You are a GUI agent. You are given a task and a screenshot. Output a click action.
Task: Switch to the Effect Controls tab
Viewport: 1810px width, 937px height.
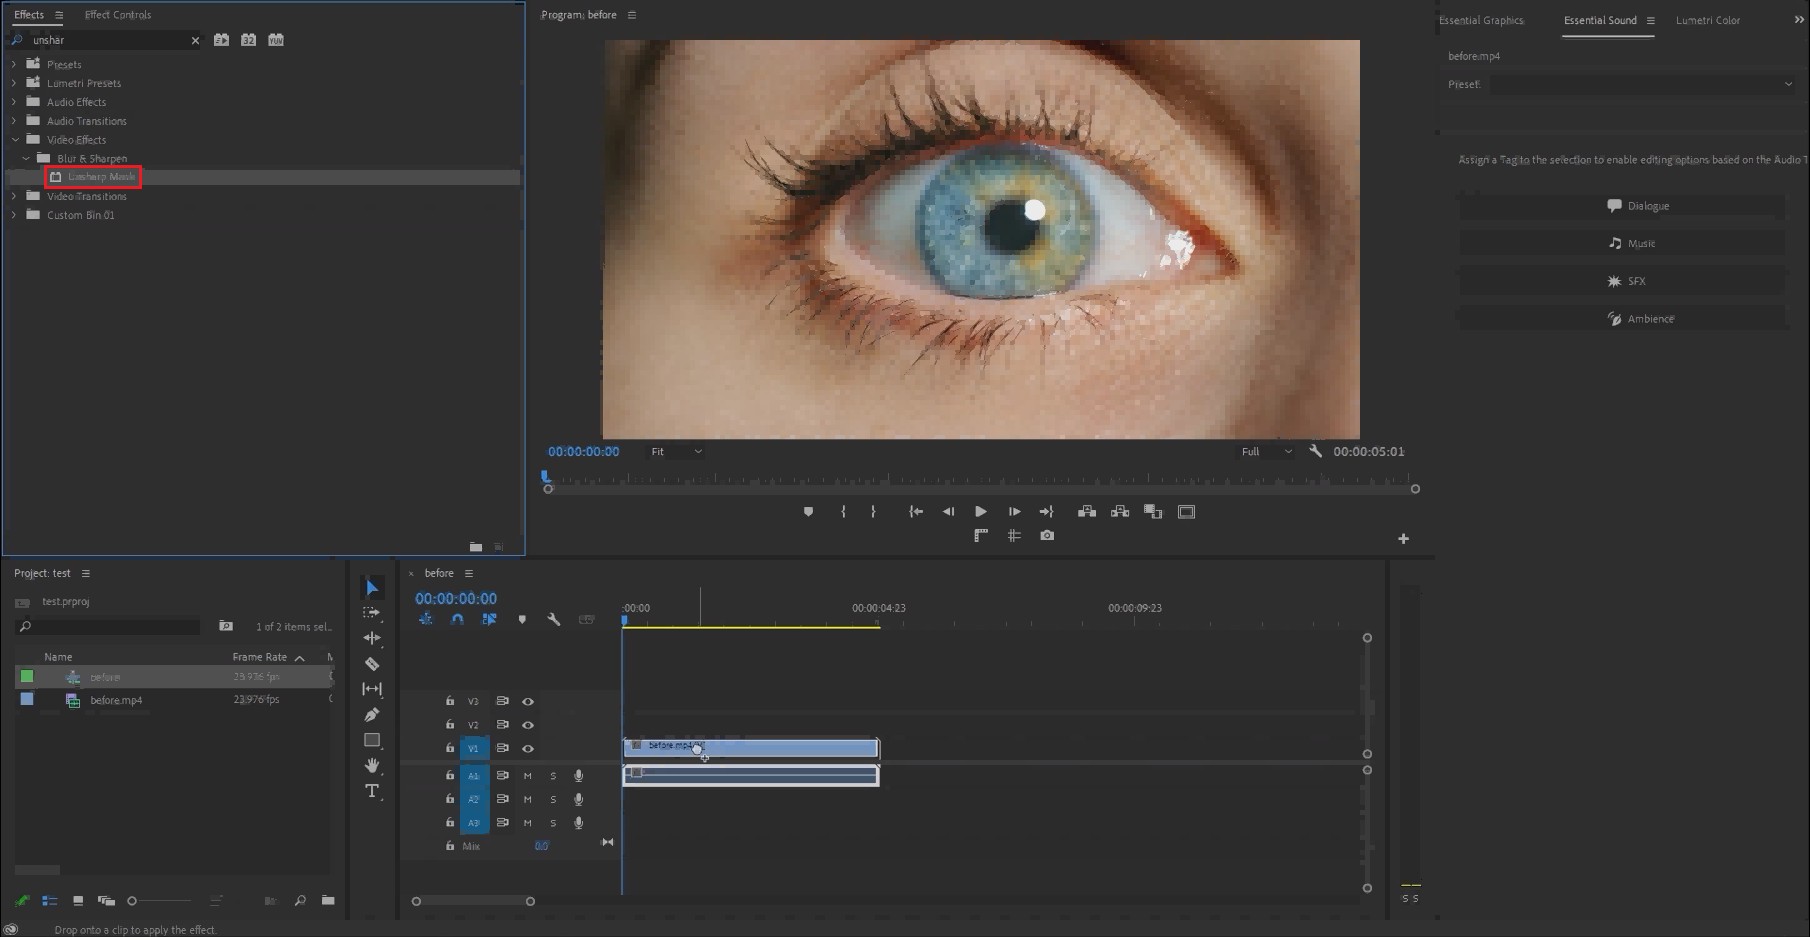[x=118, y=15]
